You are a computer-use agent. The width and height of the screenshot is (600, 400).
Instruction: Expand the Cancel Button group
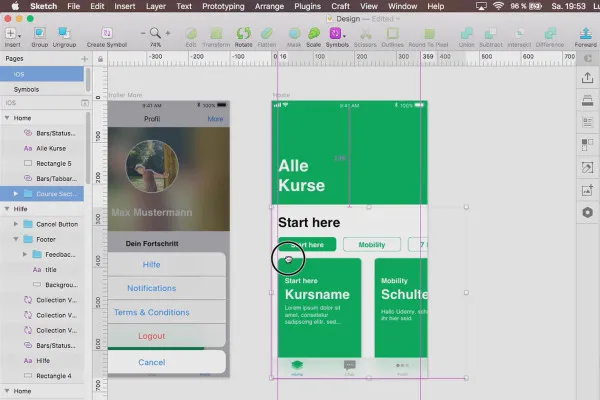pyautogui.click(x=16, y=224)
